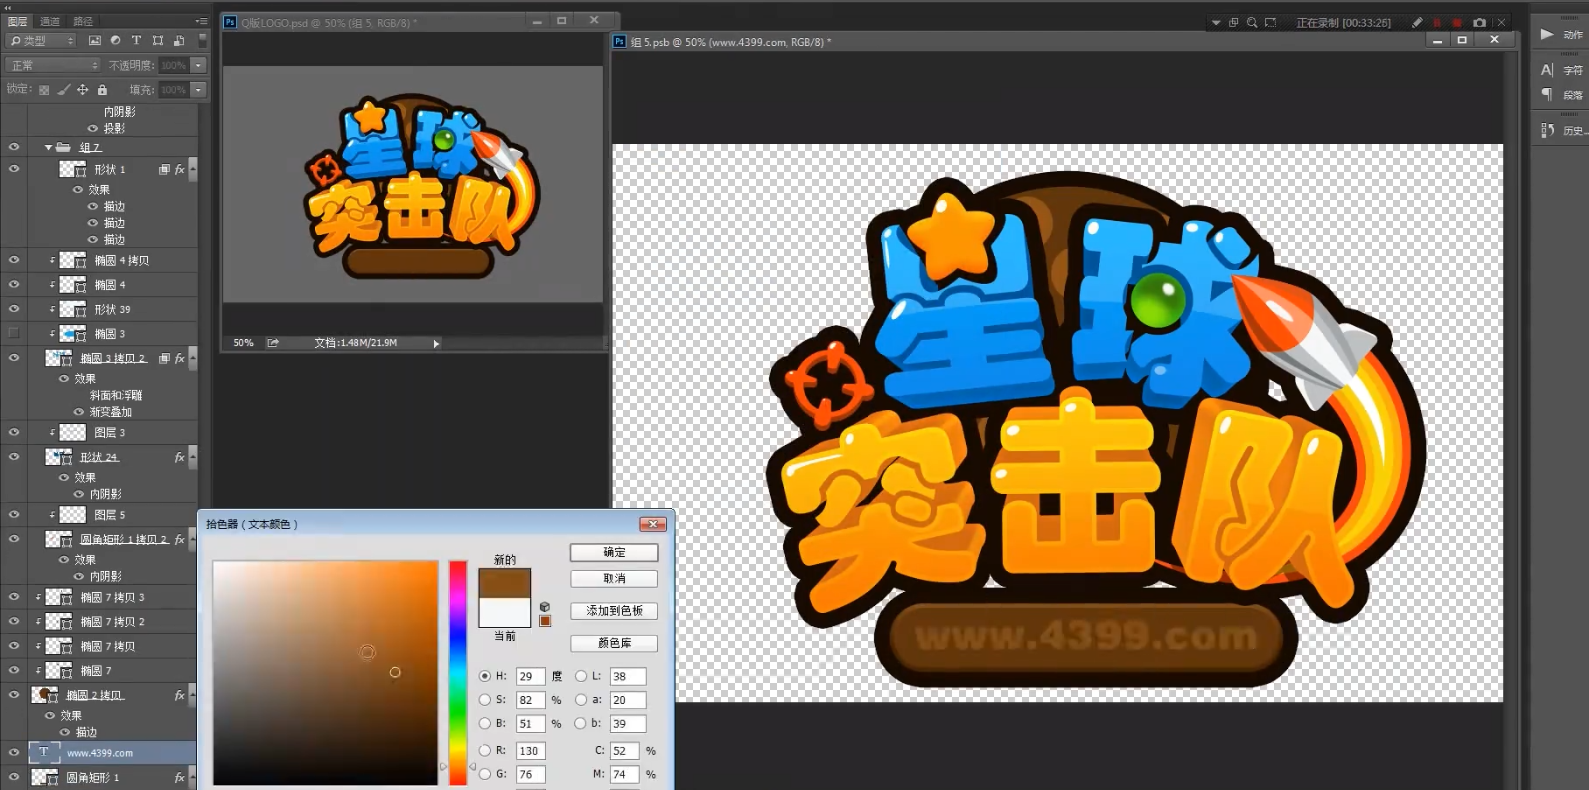Open the Actions (动作) panel icon
1589x790 pixels.
click(x=1547, y=35)
